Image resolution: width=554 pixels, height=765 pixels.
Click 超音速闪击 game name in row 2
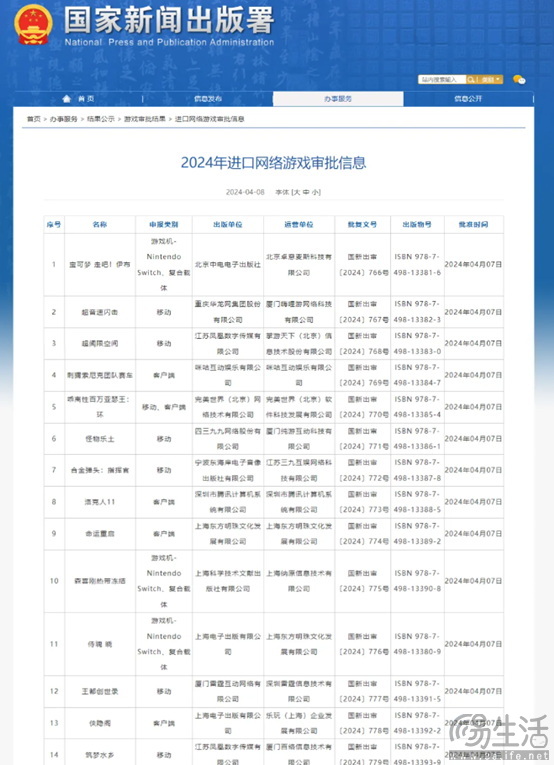click(99, 312)
